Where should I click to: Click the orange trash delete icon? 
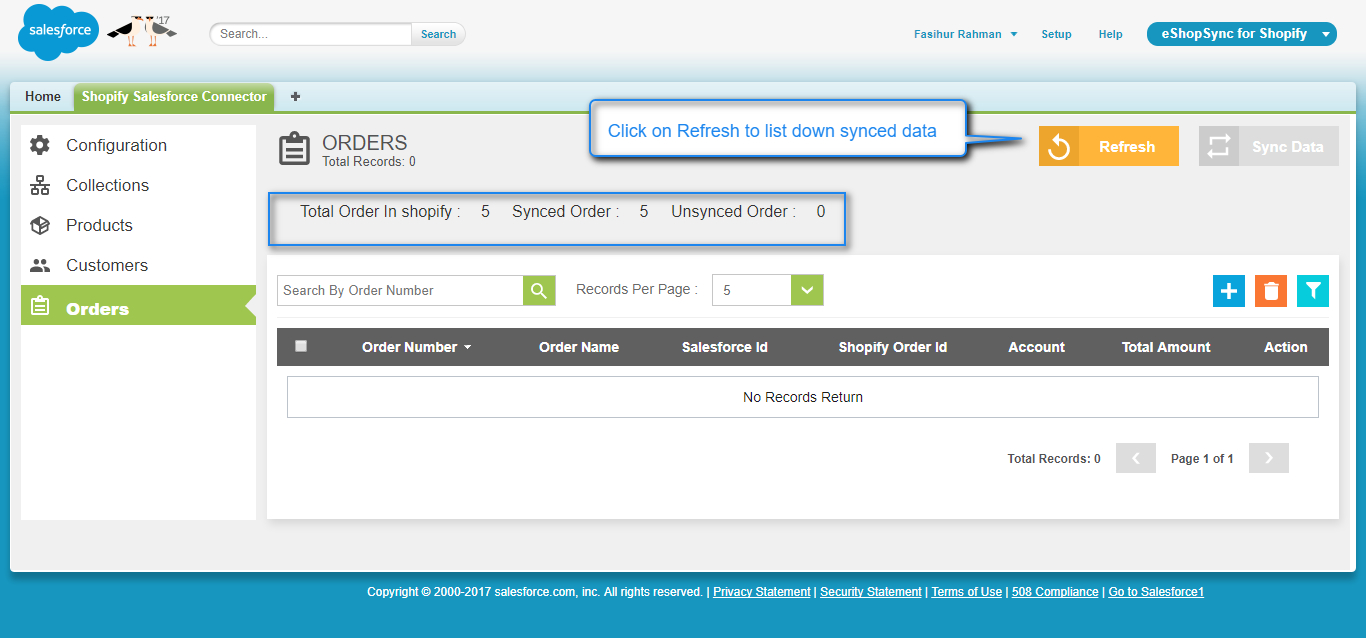(1271, 291)
